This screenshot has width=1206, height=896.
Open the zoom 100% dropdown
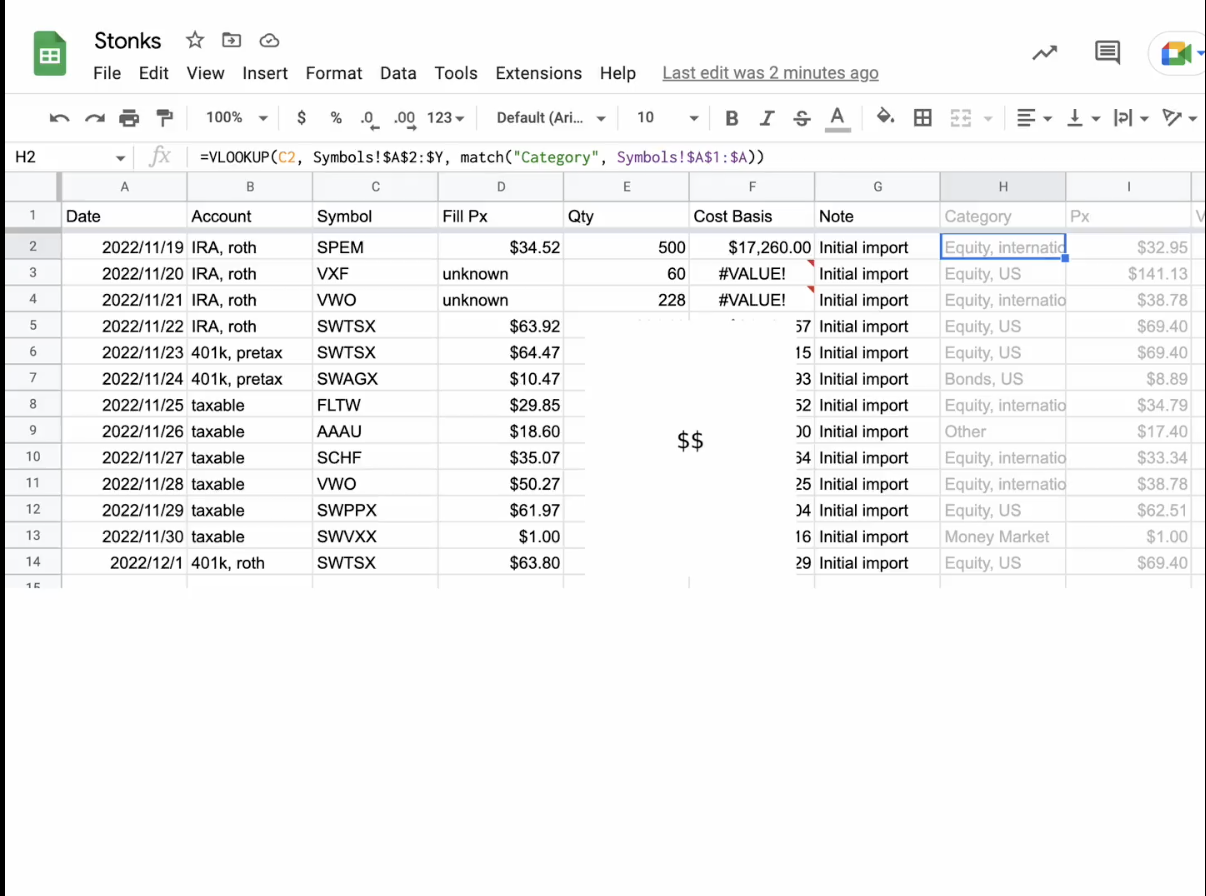tap(236, 118)
